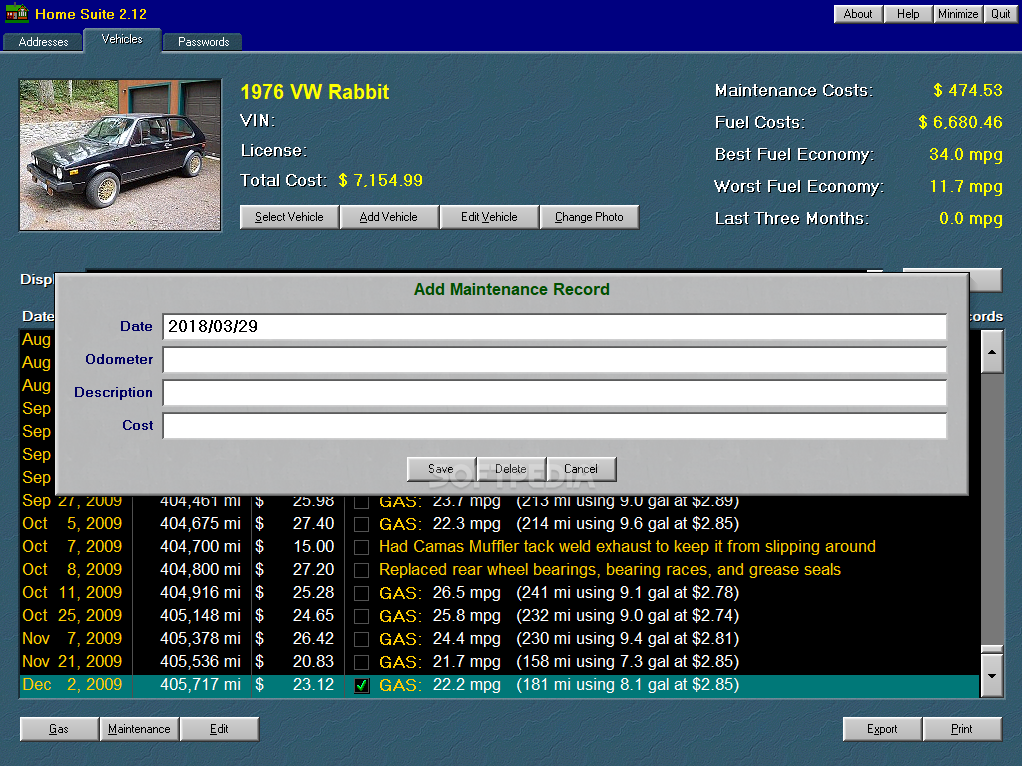Select the 'Oct 5, 2009' date cell

pyautogui.click(x=72, y=523)
